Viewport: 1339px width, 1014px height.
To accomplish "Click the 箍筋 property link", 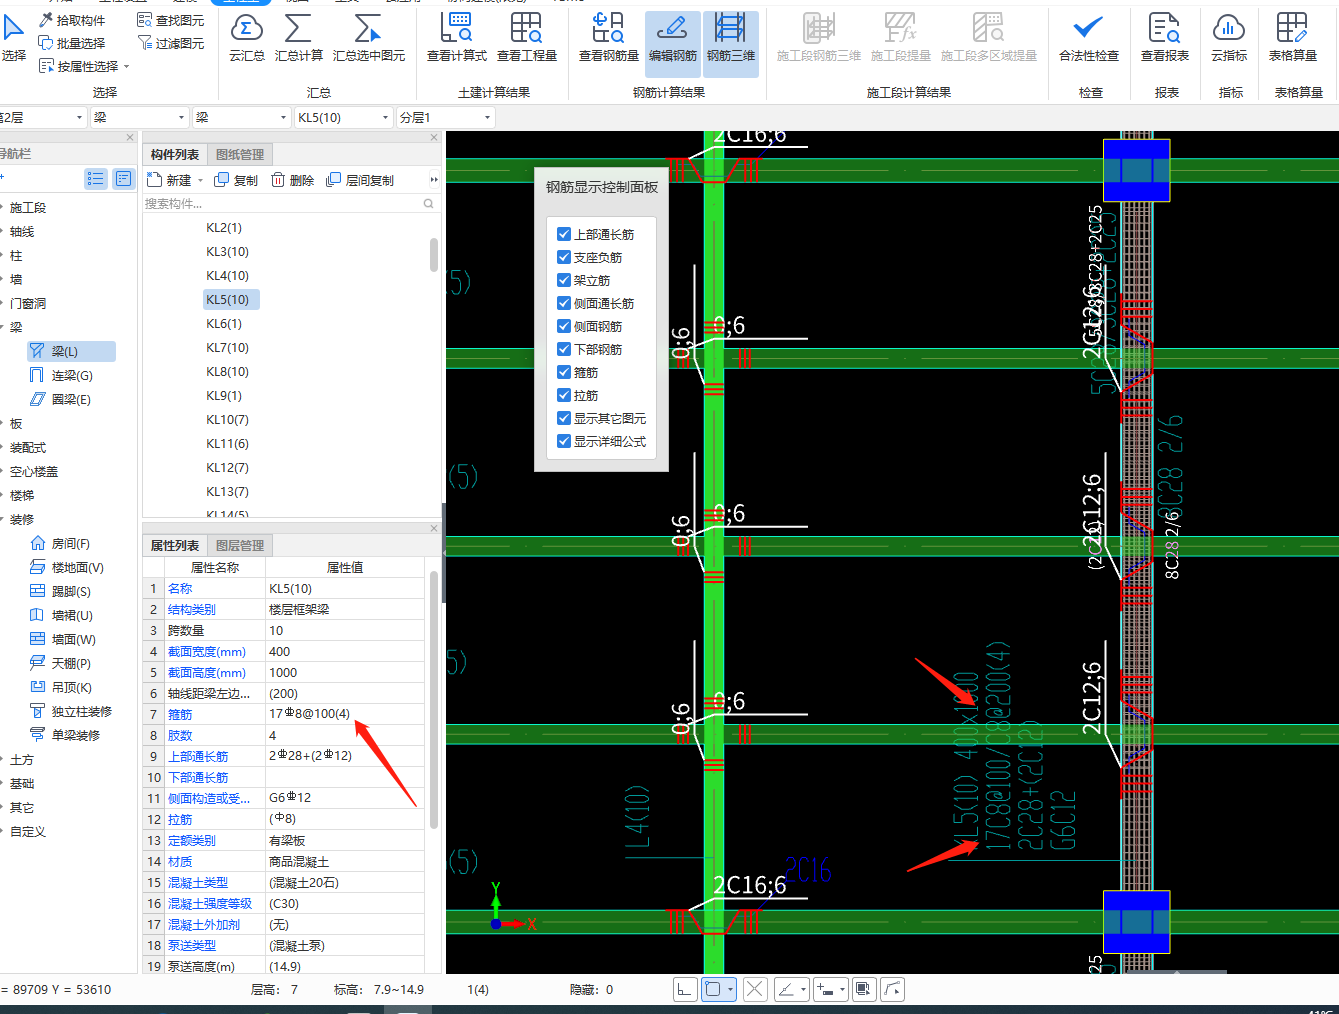I will click(180, 714).
